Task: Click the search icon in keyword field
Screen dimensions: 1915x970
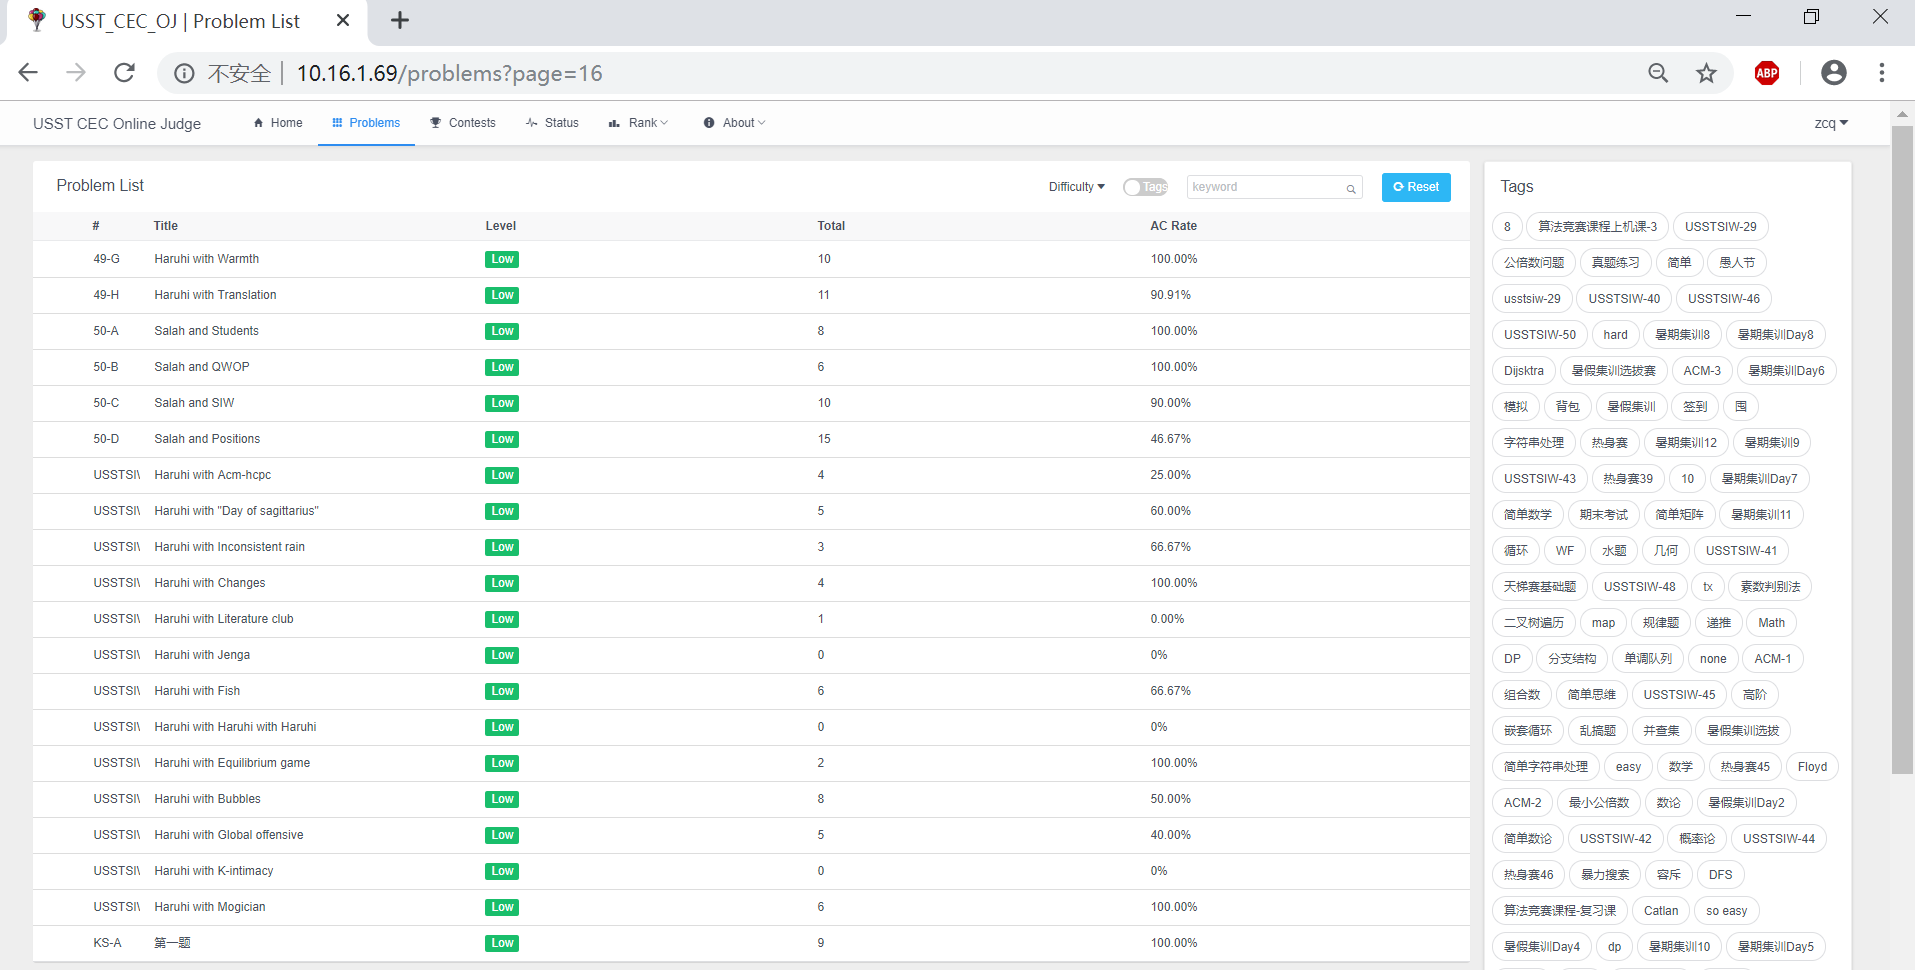Action: (1350, 188)
